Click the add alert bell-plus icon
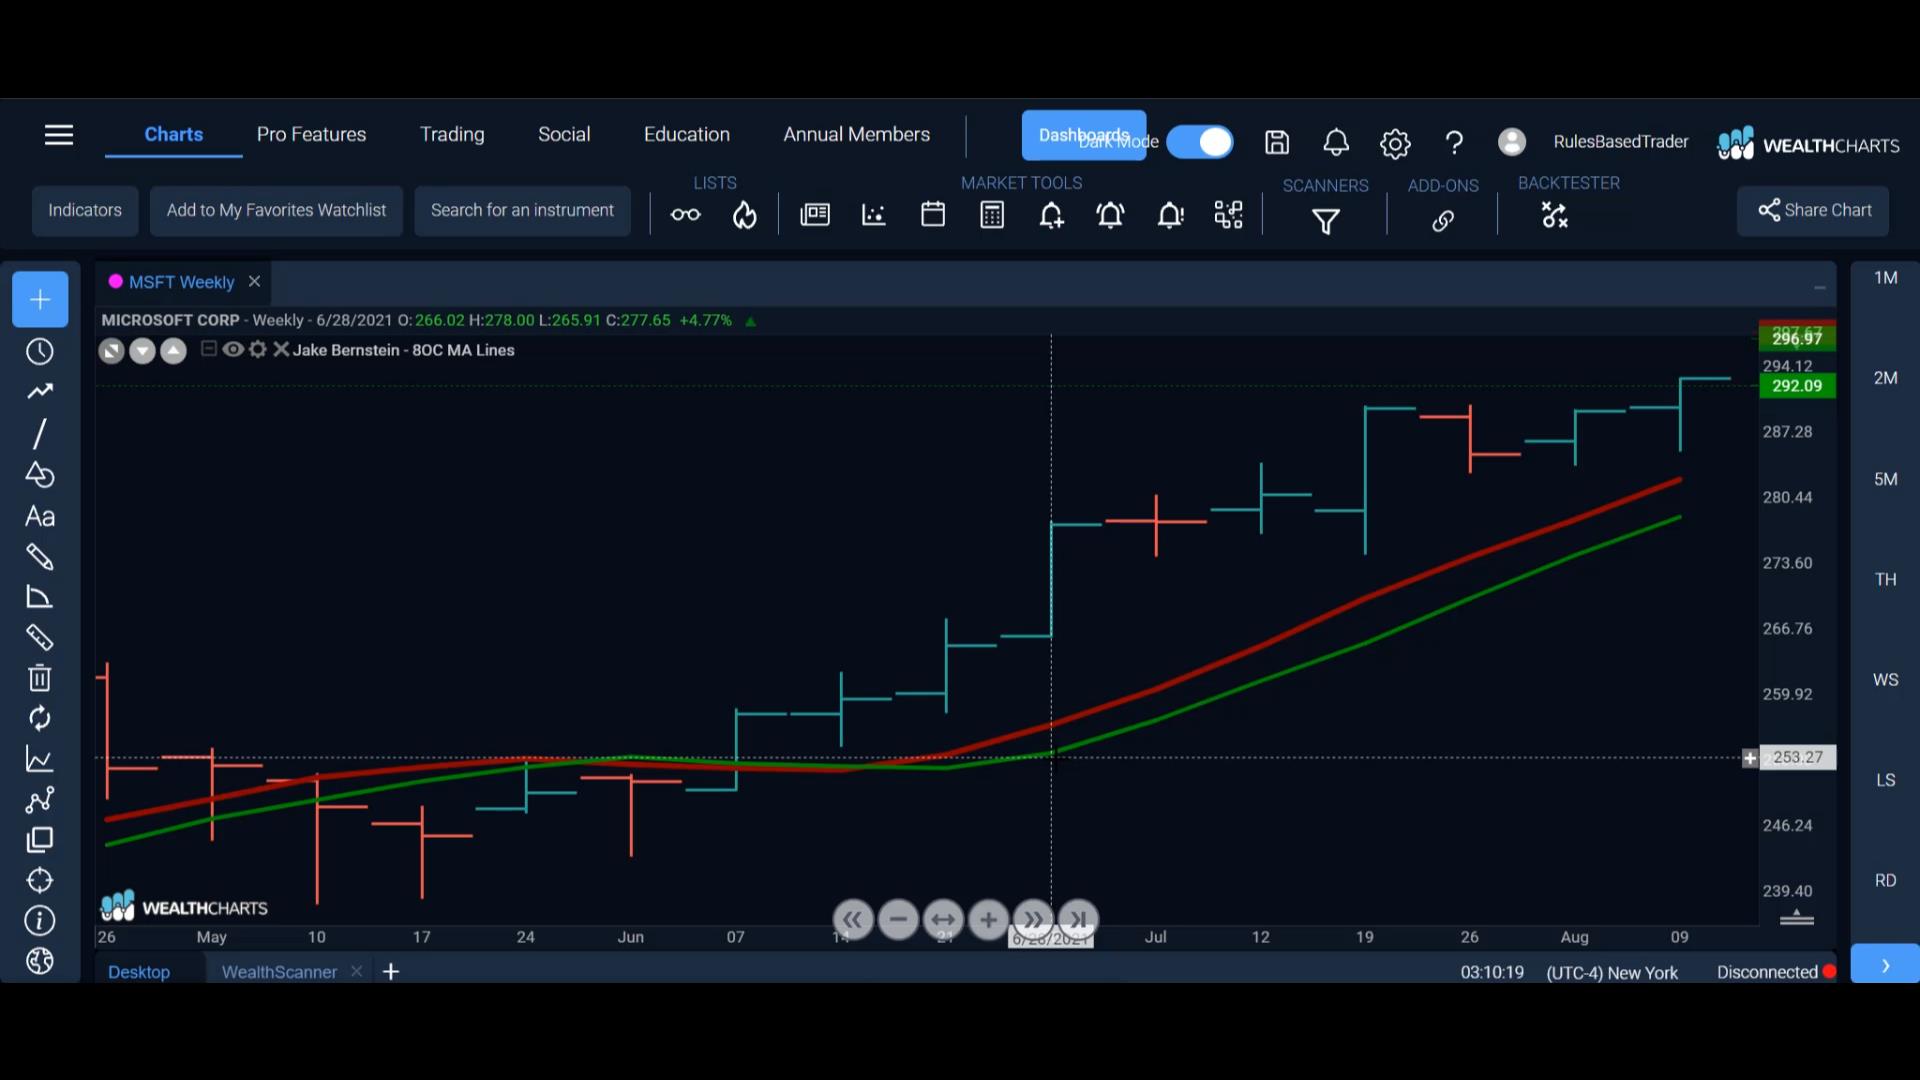This screenshot has width=1920, height=1080. (x=1051, y=215)
